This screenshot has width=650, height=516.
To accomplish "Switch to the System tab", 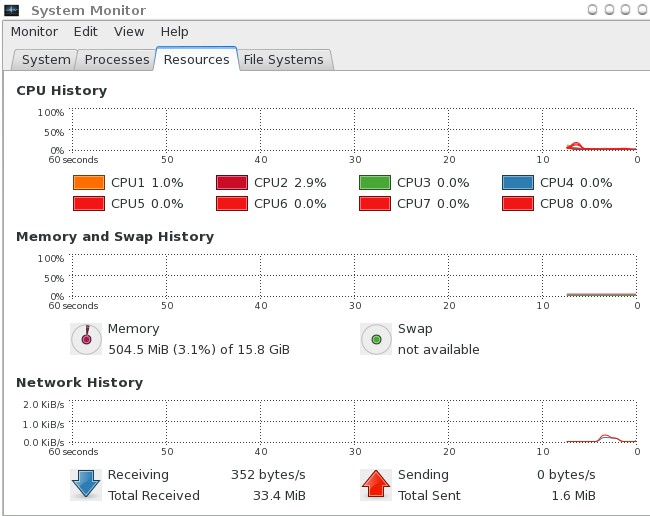I will (46, 60).
